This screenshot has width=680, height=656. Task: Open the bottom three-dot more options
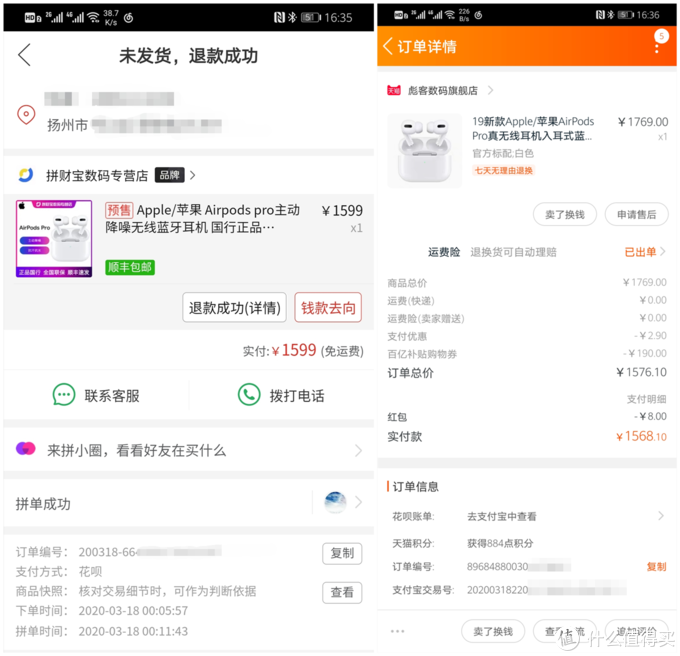coord(397,631)
